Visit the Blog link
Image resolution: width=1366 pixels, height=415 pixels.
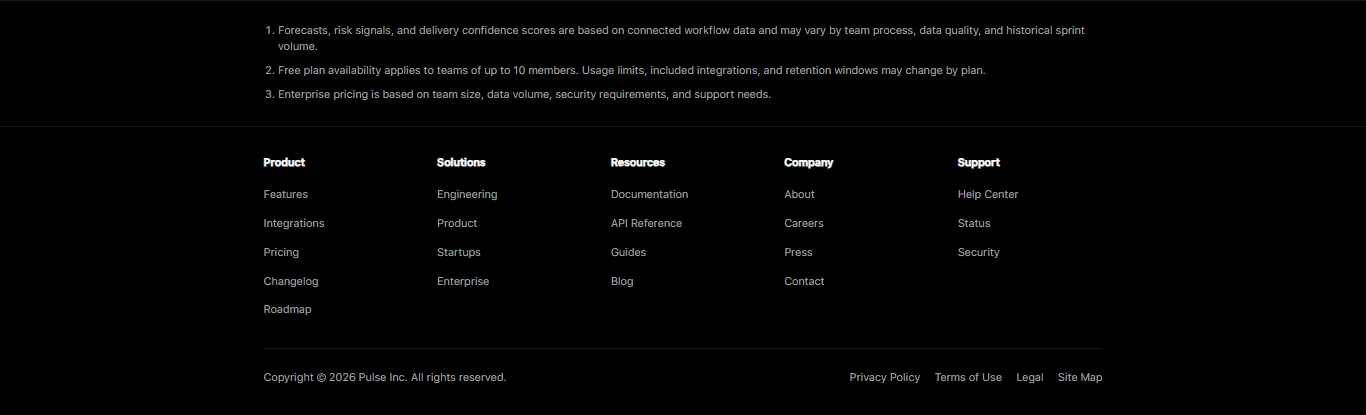[622, 281]
